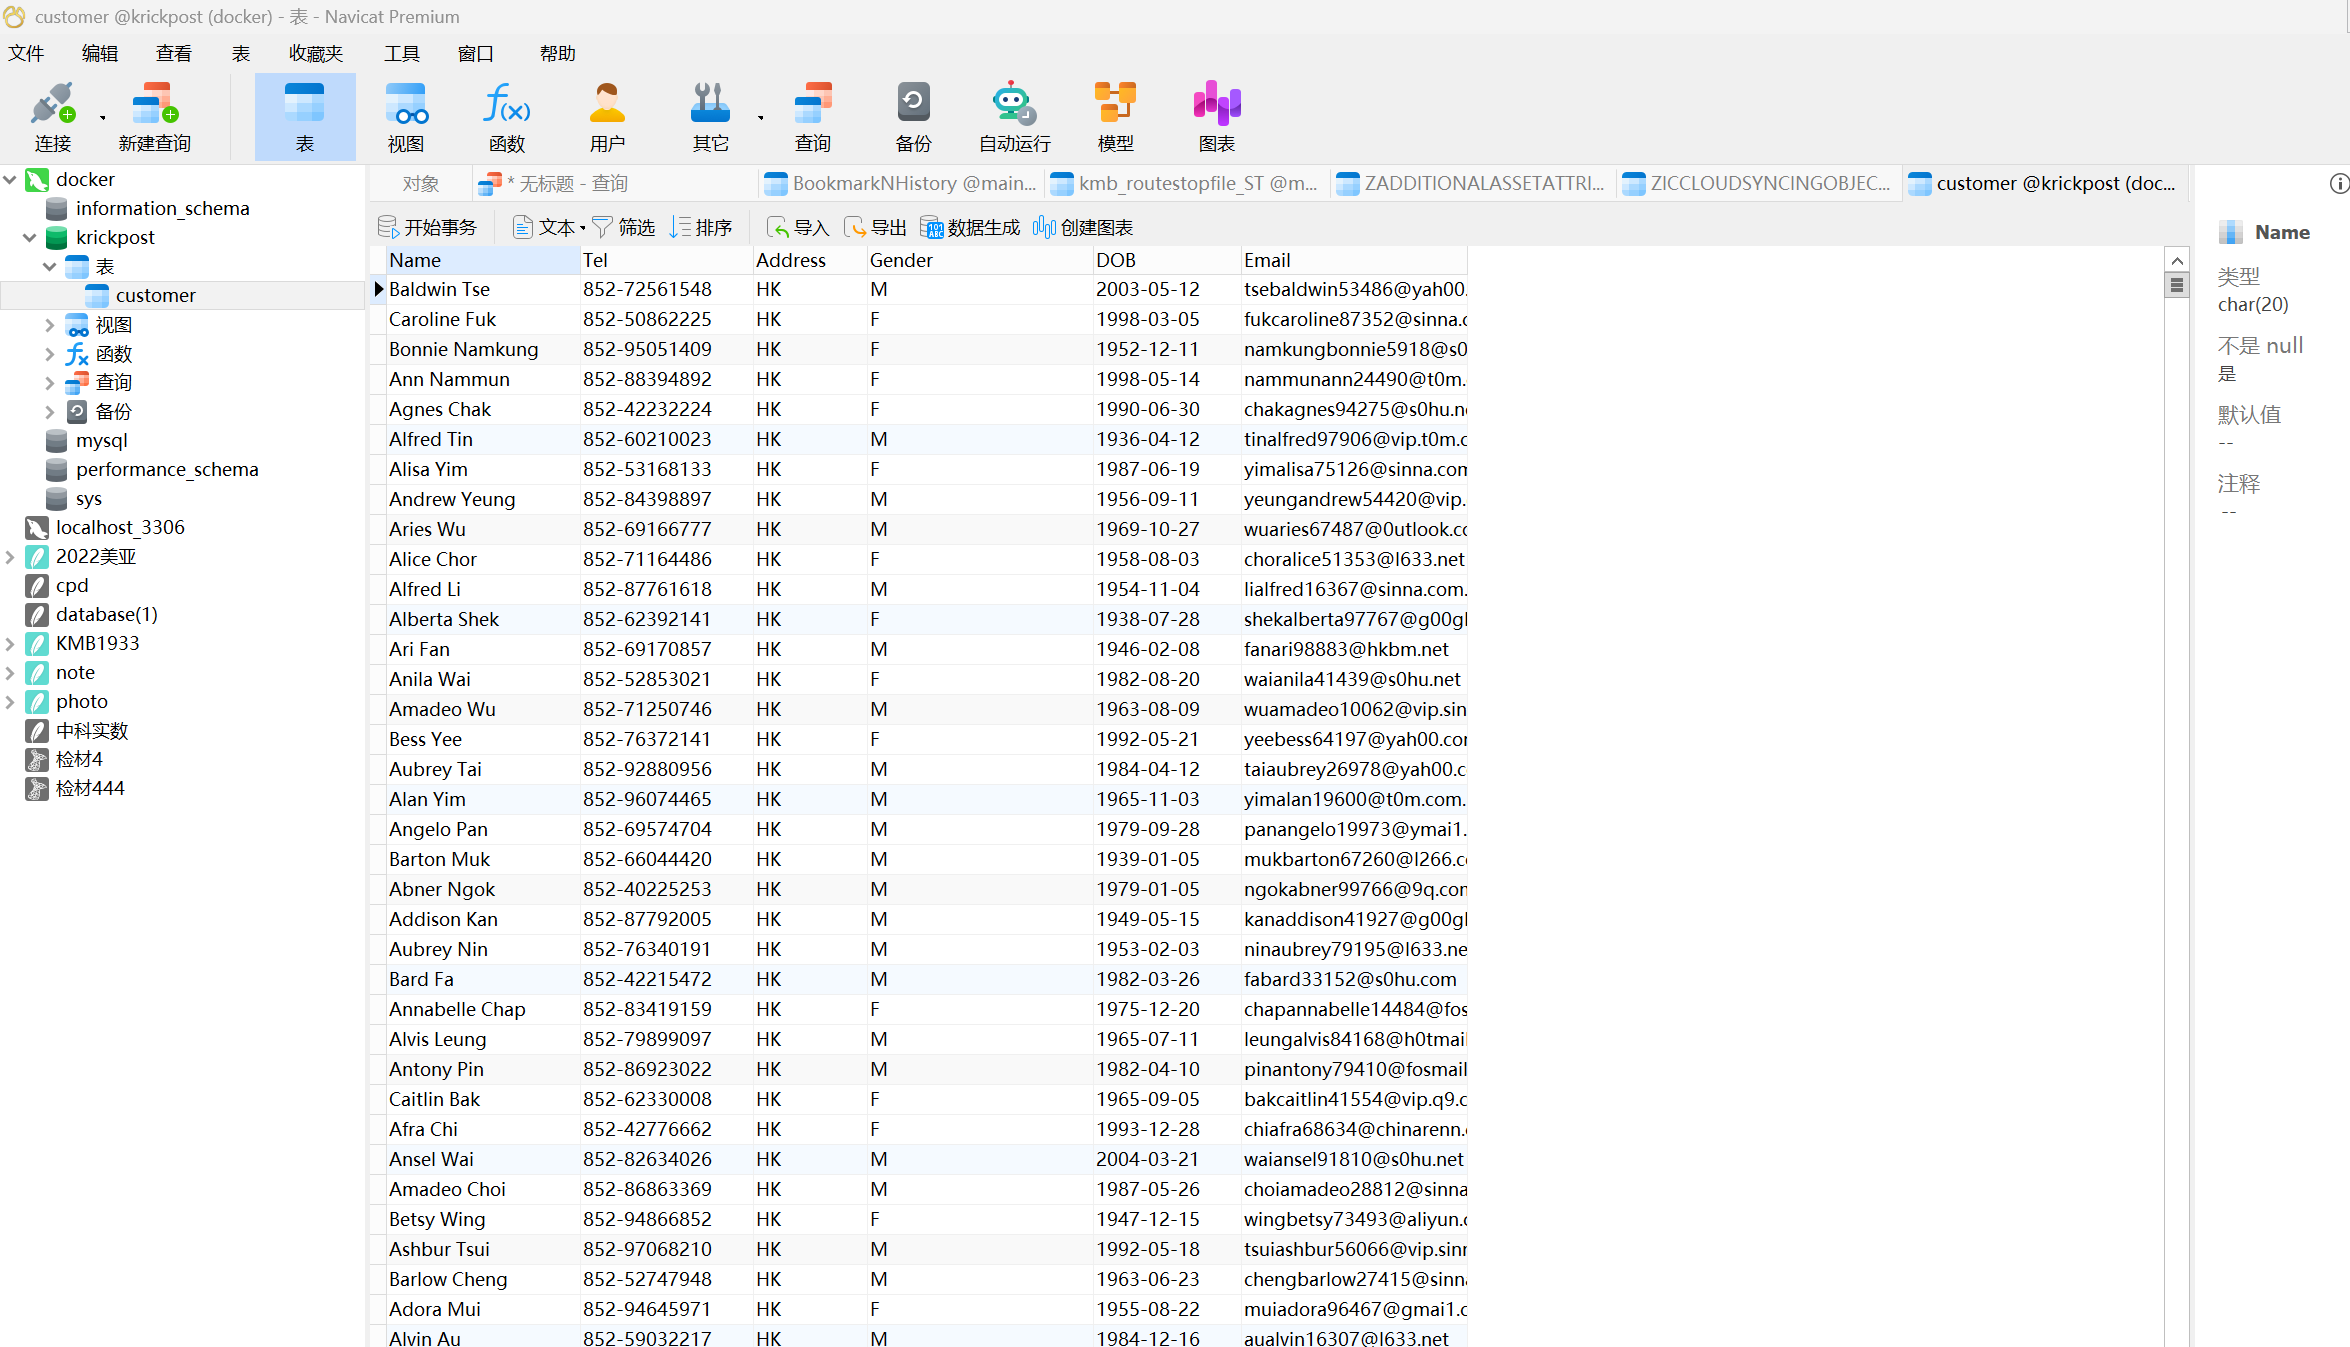Expand the KMB1933 connection

(11, 644)
